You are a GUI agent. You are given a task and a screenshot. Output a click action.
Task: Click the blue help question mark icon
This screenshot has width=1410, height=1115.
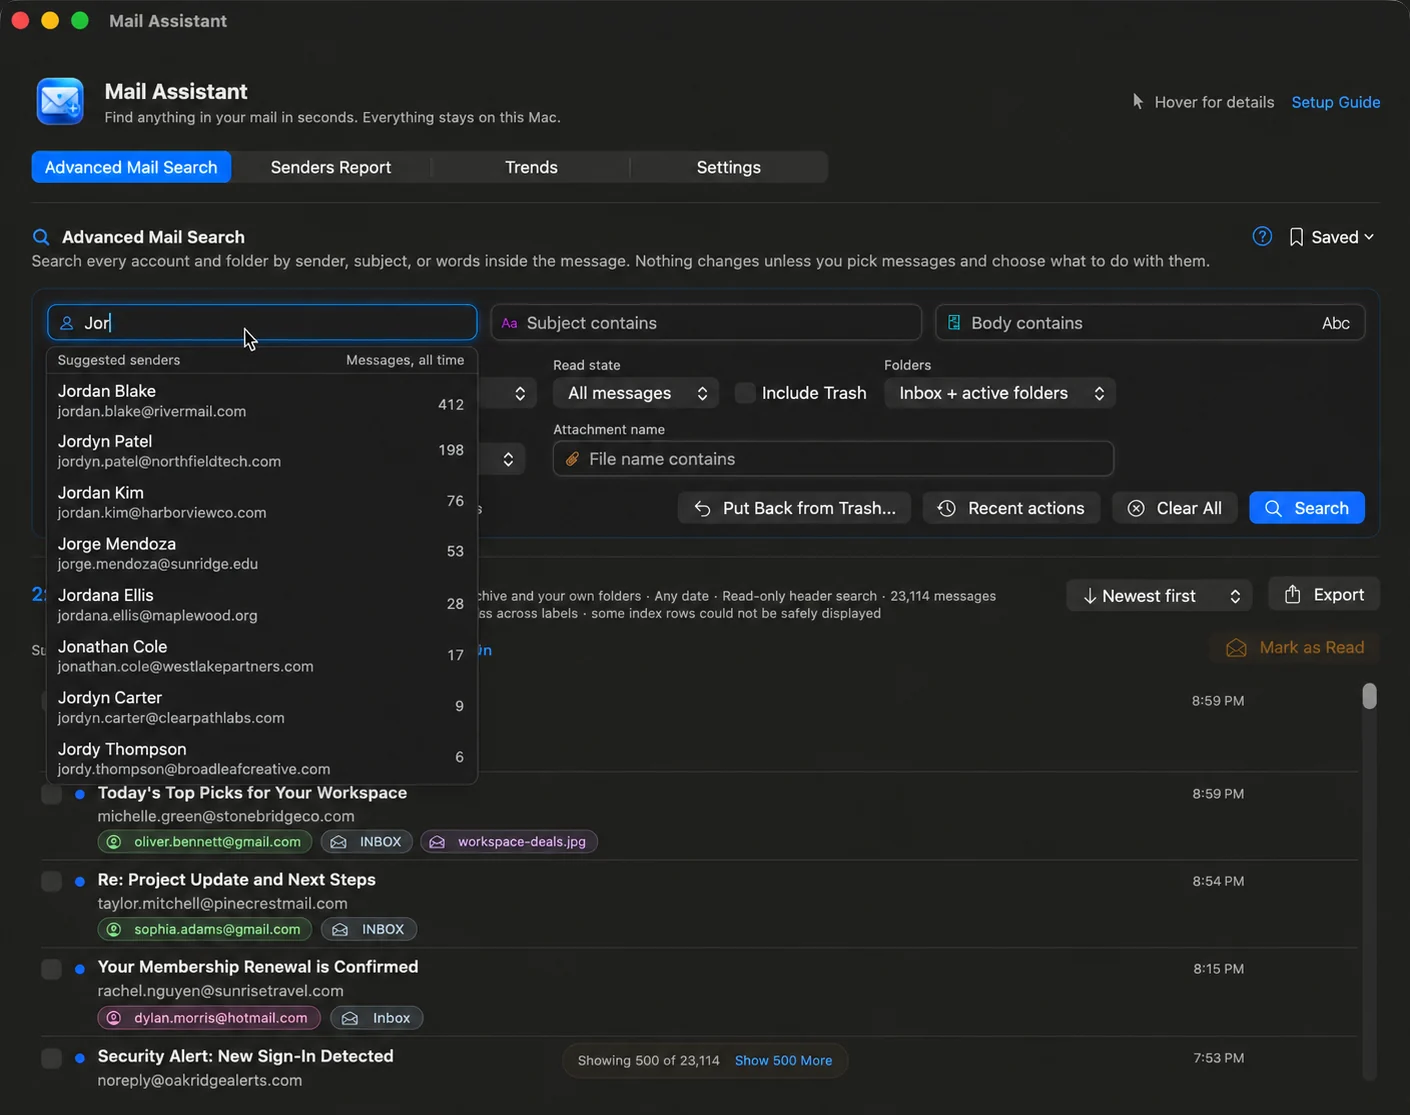tap(1262, 237)
